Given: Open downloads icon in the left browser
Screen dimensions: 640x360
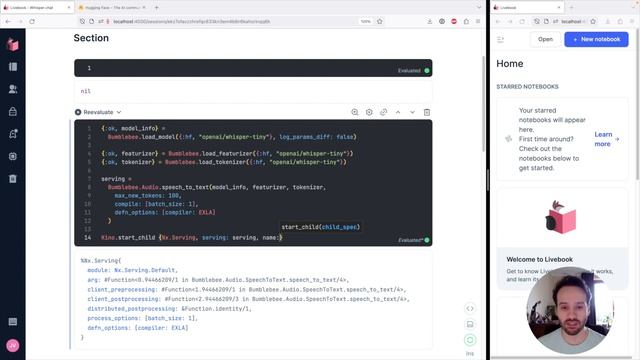Looking at the screenshot, I should tap(429, 21).
